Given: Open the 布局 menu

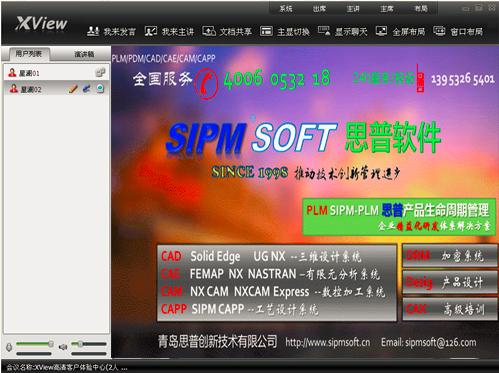Looking at the screenshot, I should 421,9.
